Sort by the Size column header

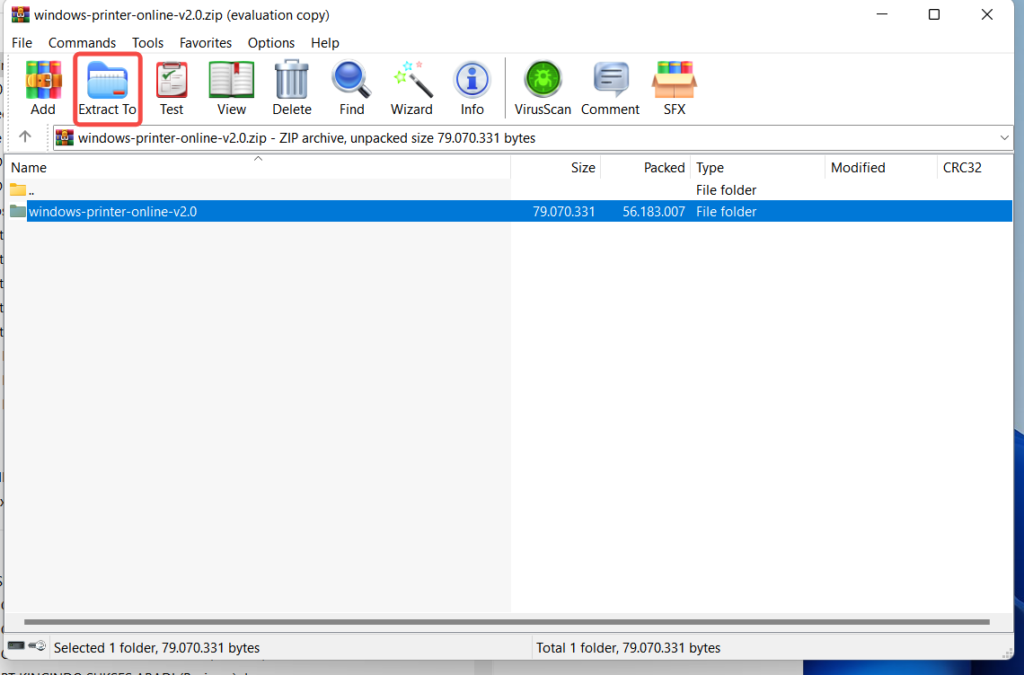556,167
